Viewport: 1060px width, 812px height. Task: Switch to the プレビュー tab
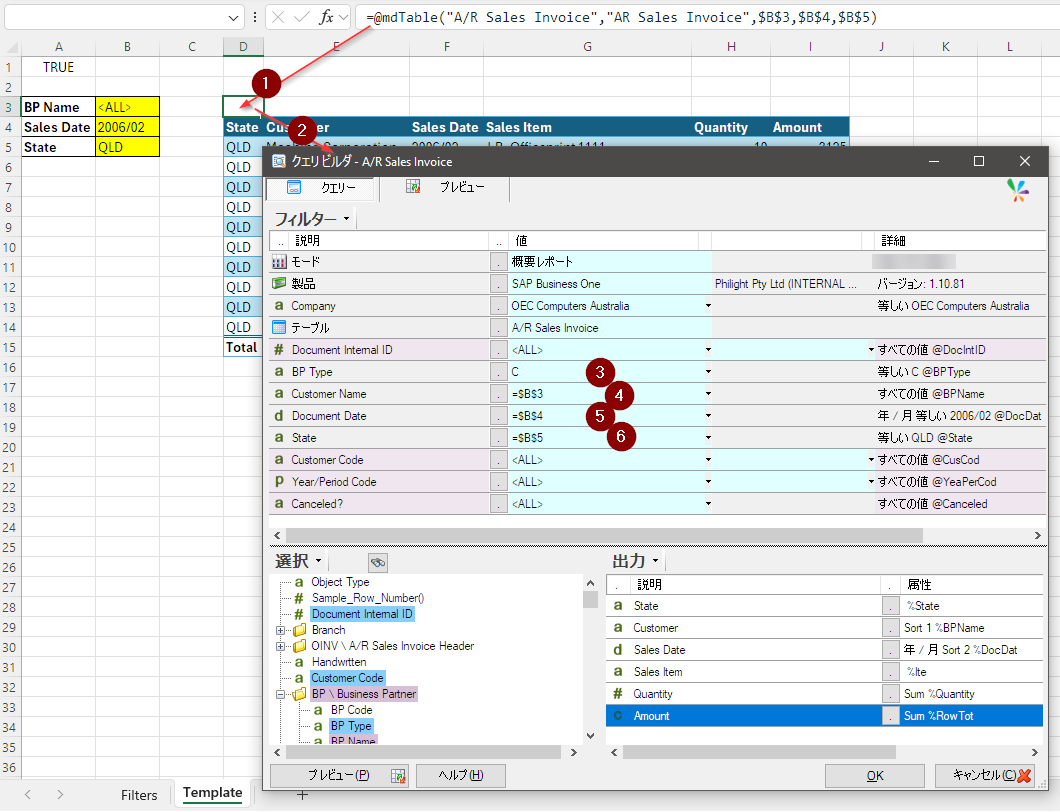coord(445,187)
